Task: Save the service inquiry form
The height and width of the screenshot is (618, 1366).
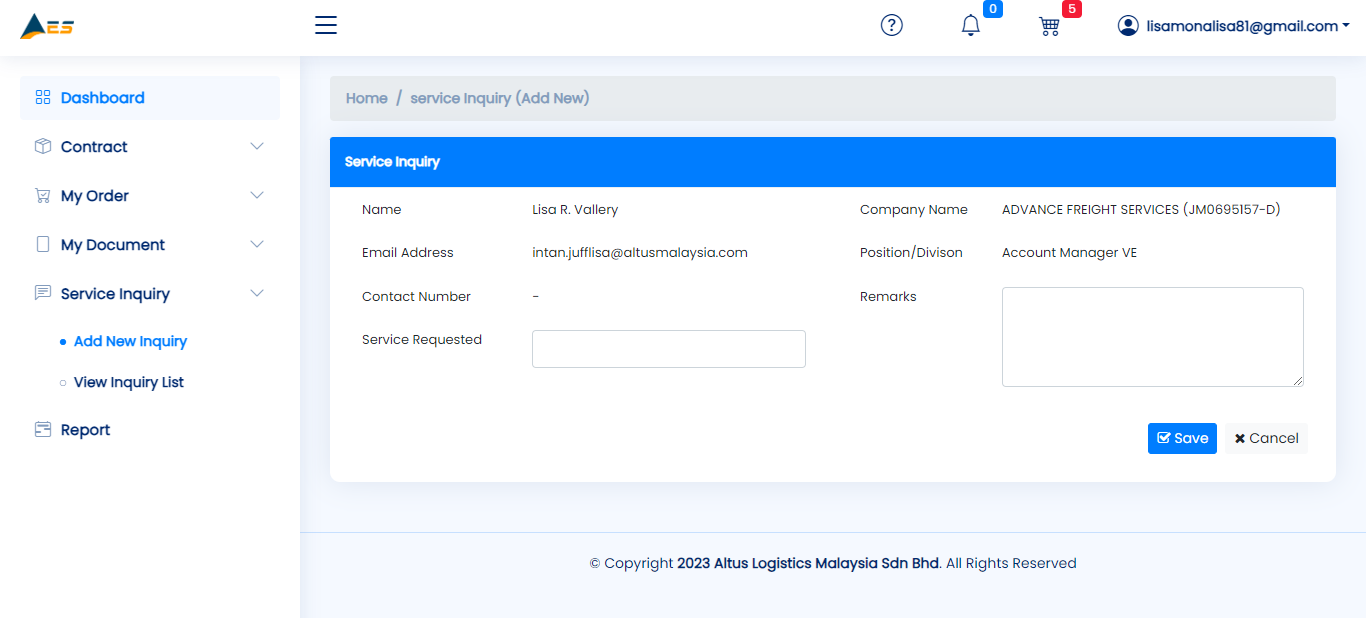Action: pyautogui.click(x=1182, y=438)
